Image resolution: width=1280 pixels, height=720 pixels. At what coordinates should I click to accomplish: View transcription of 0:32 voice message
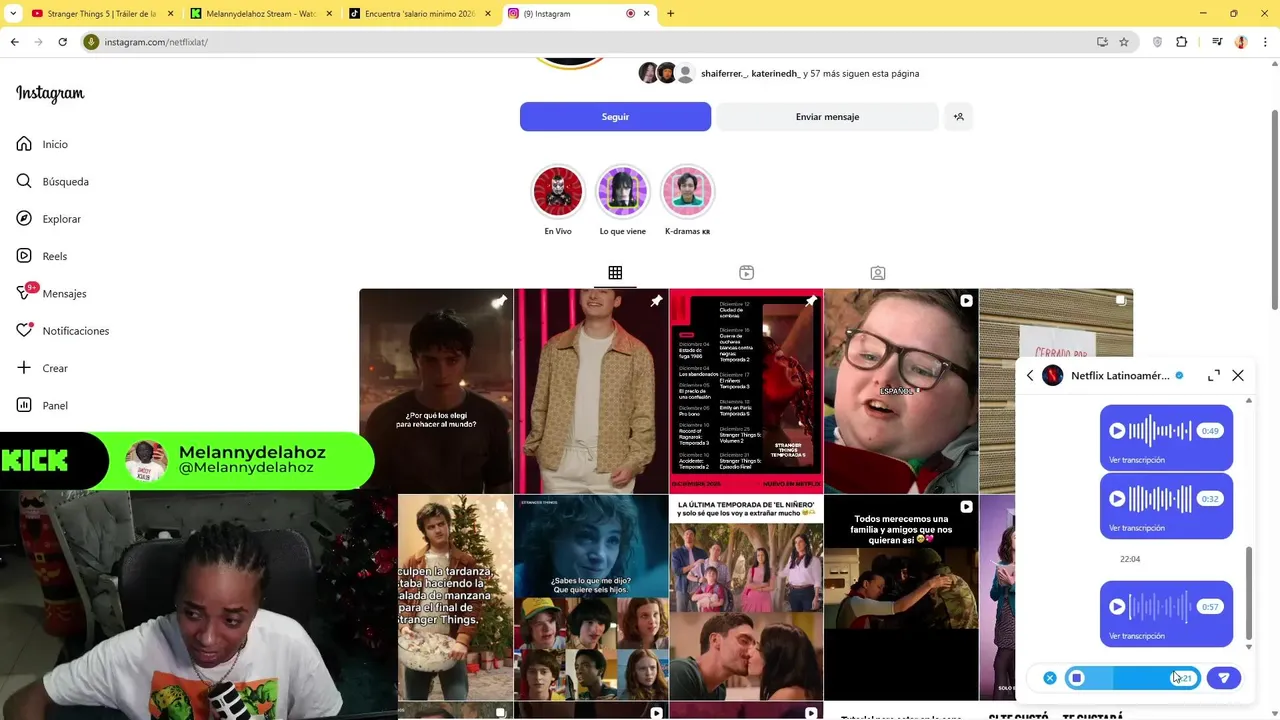point(1137,528)
